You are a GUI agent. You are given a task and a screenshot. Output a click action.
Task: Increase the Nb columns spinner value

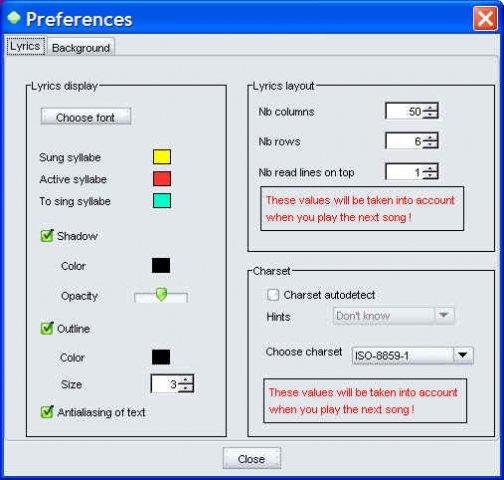click(x=430, y=107)
